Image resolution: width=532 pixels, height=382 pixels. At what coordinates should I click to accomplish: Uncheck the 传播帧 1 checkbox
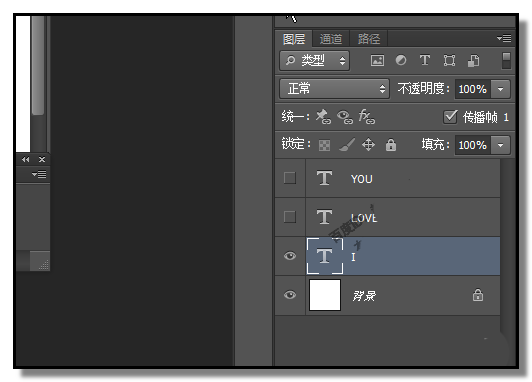450,117
